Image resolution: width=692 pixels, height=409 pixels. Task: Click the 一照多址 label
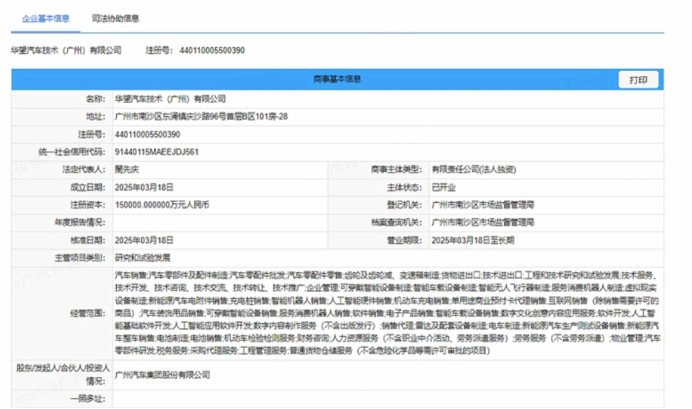88,399
